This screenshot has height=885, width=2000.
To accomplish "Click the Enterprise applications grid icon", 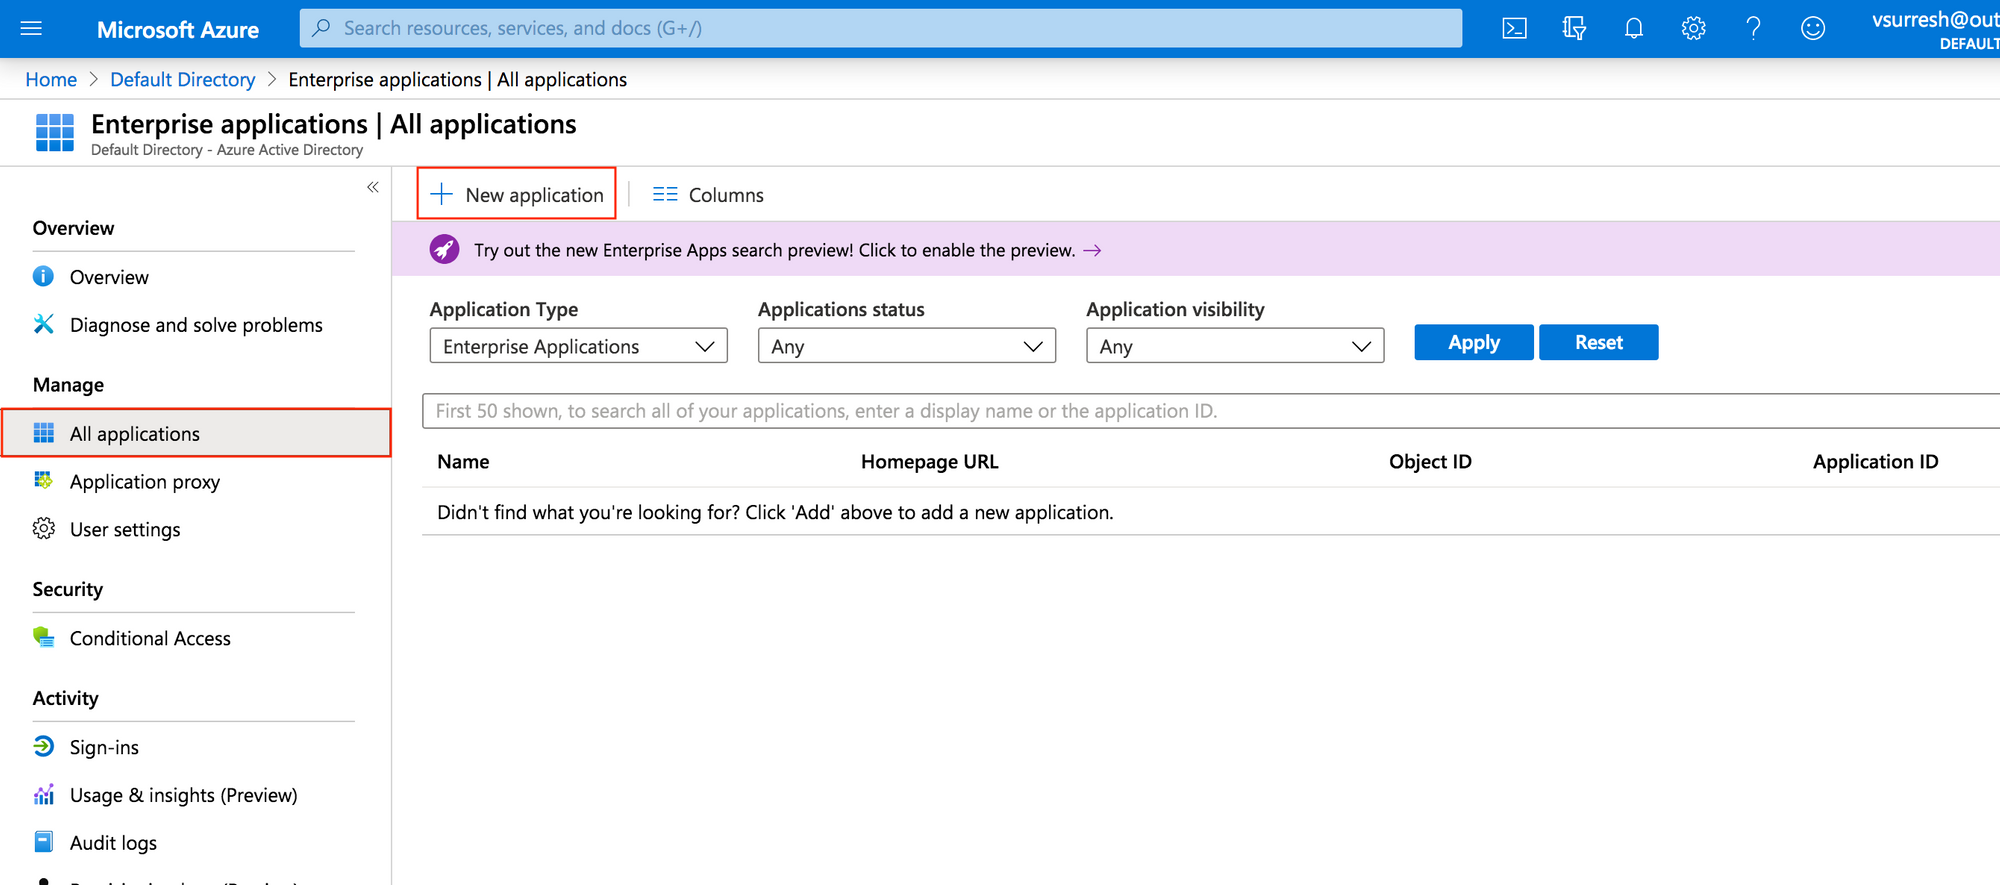I will [x=54, y=133].
